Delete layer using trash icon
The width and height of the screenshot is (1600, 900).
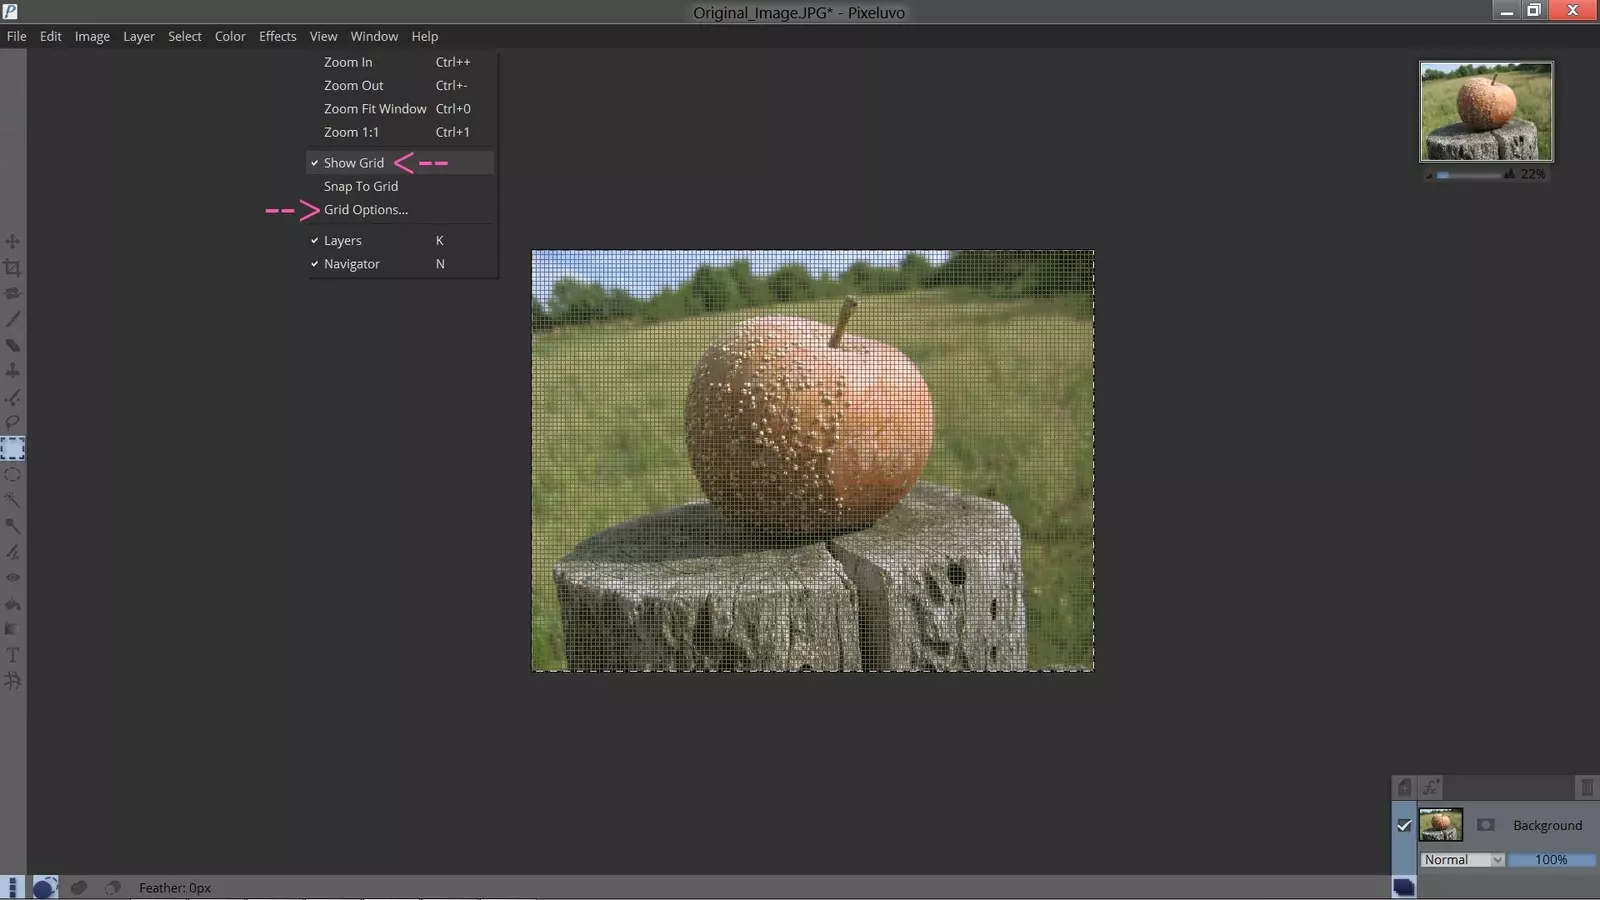[x=1586, y=788]
